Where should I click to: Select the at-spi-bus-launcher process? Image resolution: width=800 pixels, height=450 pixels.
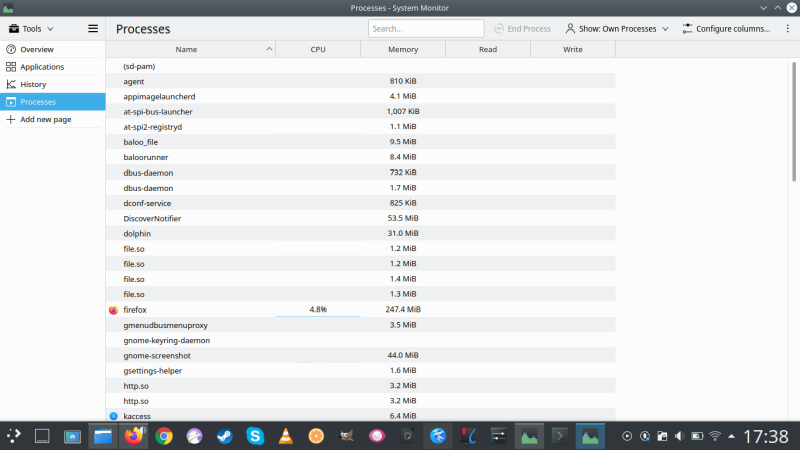[x=361, y=112]
